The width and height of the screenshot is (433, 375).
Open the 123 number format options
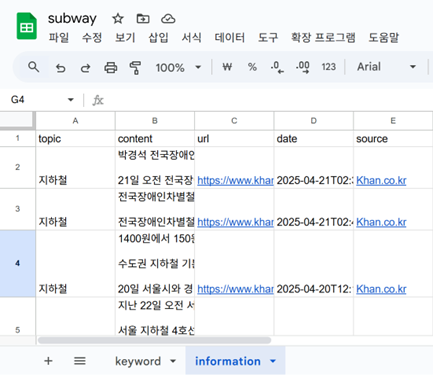click(328, 67)
